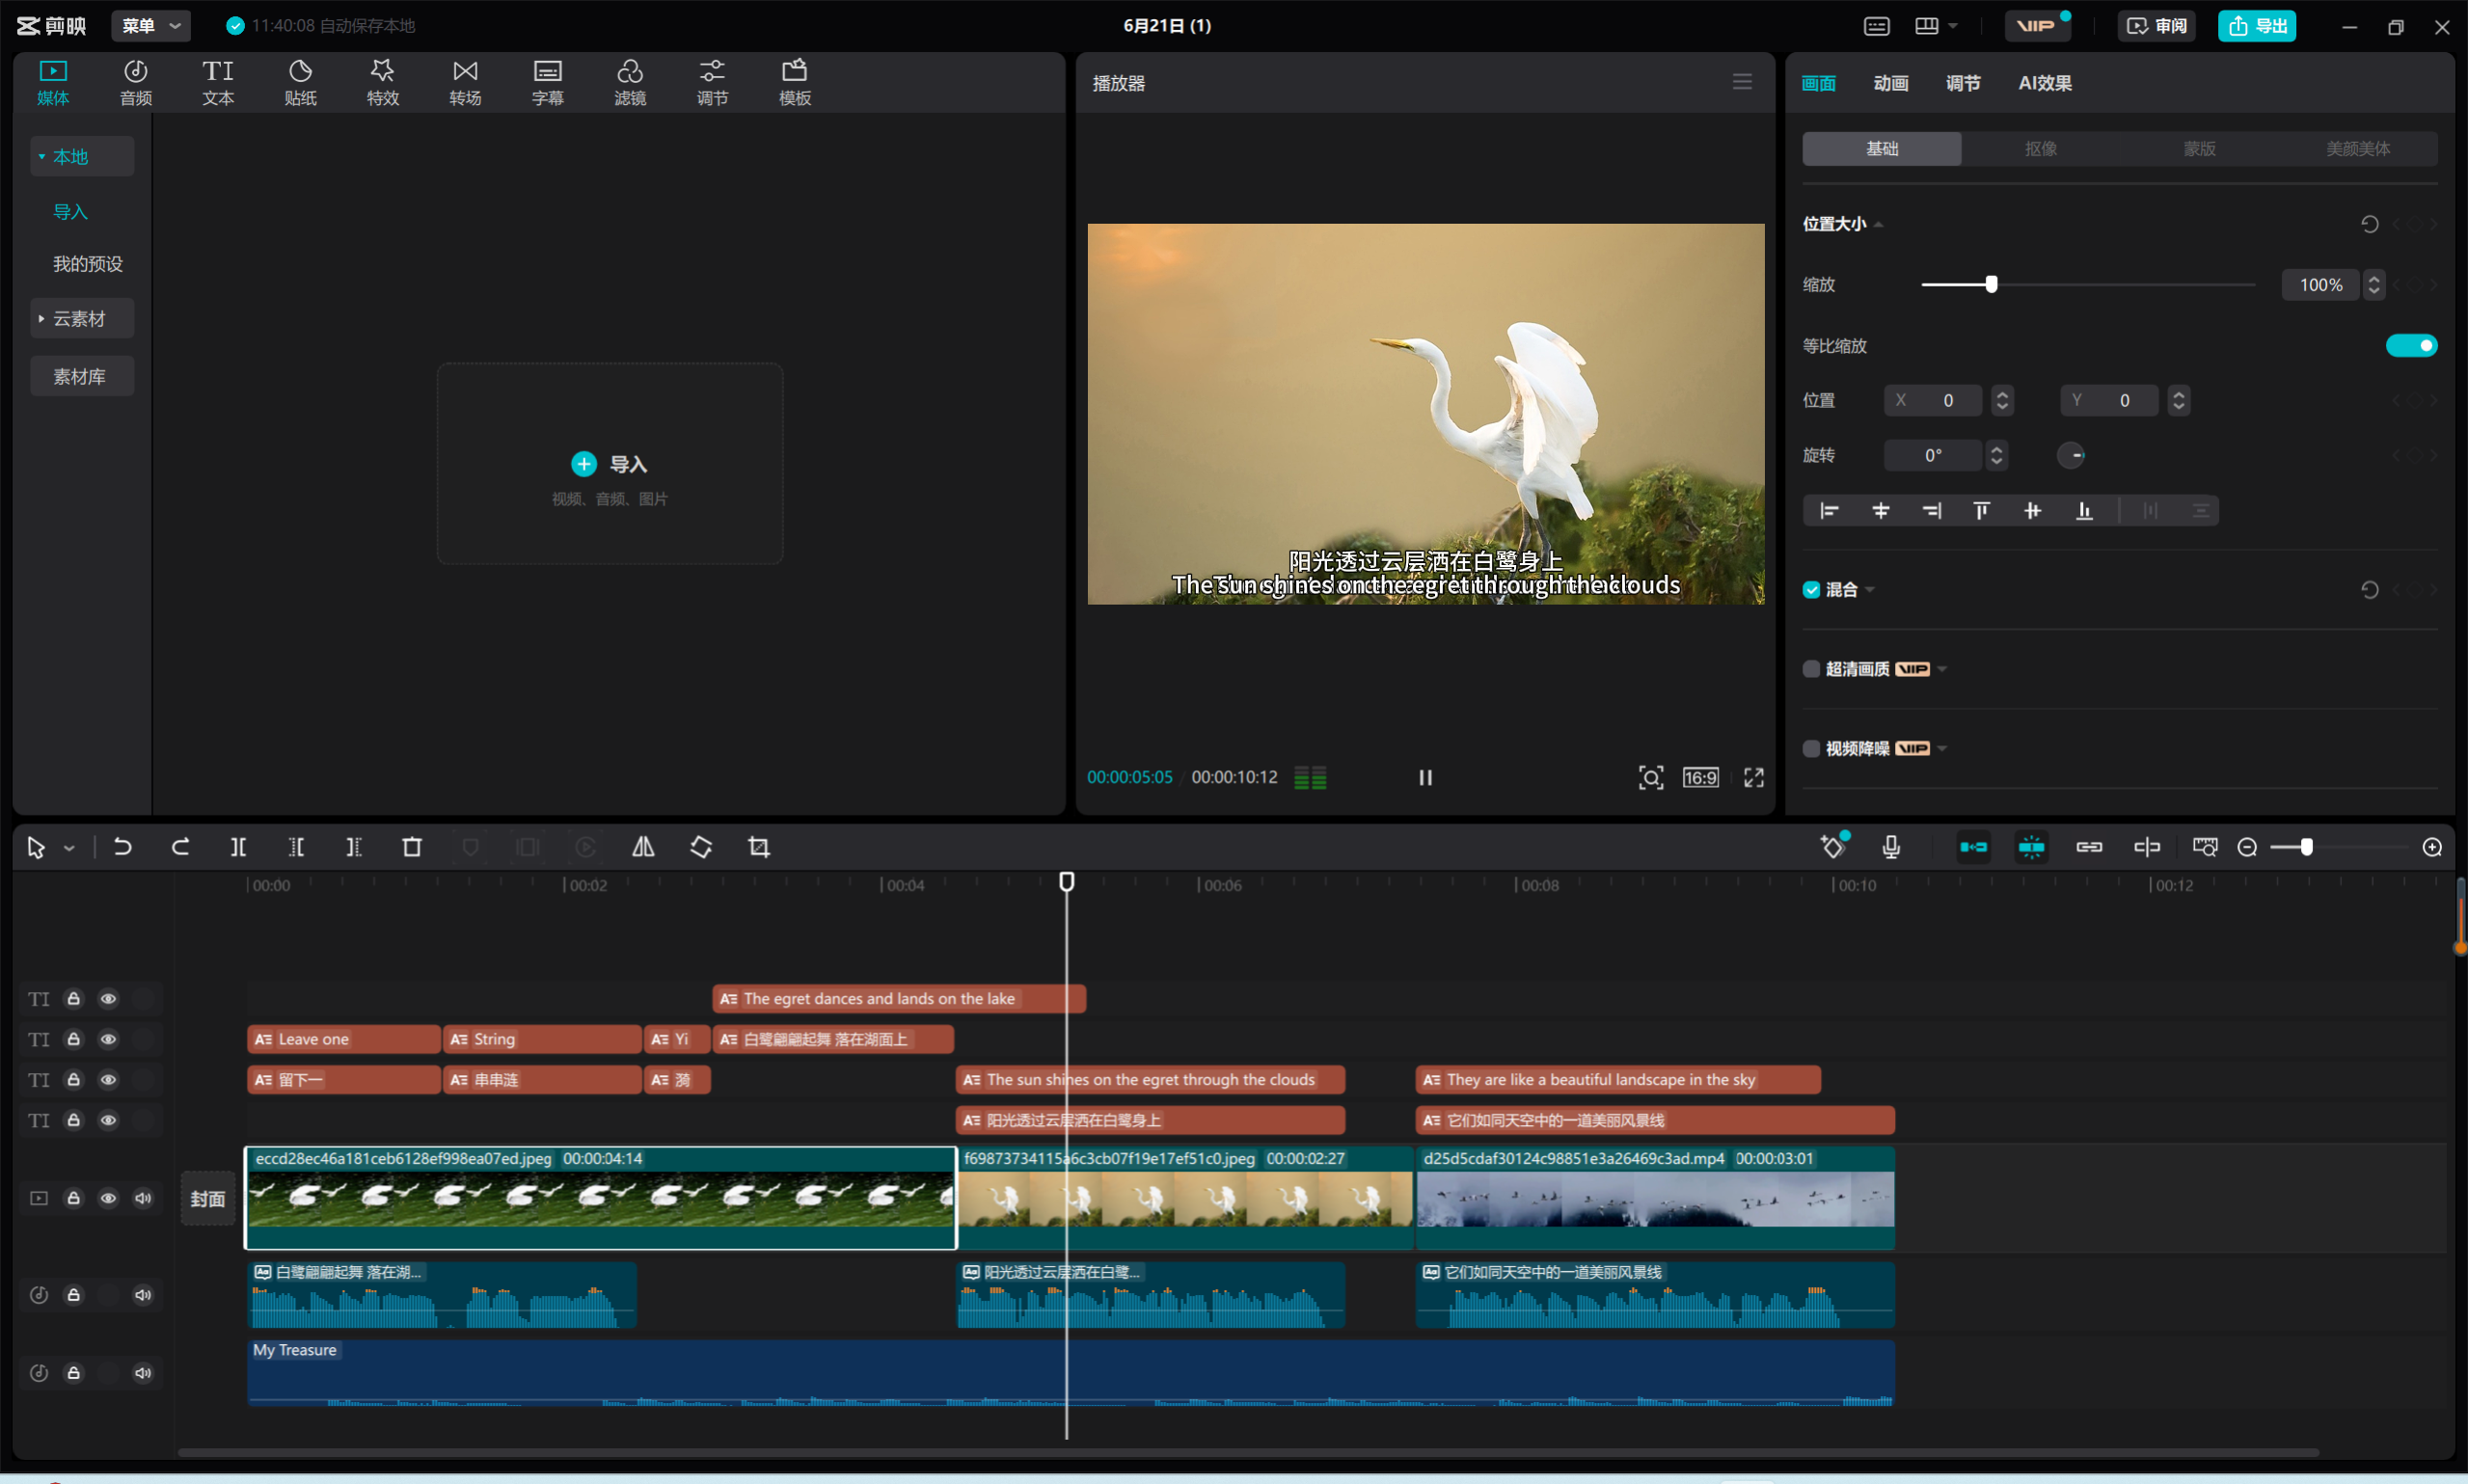Switch to the 动画 animation tab

(1890, 83)
